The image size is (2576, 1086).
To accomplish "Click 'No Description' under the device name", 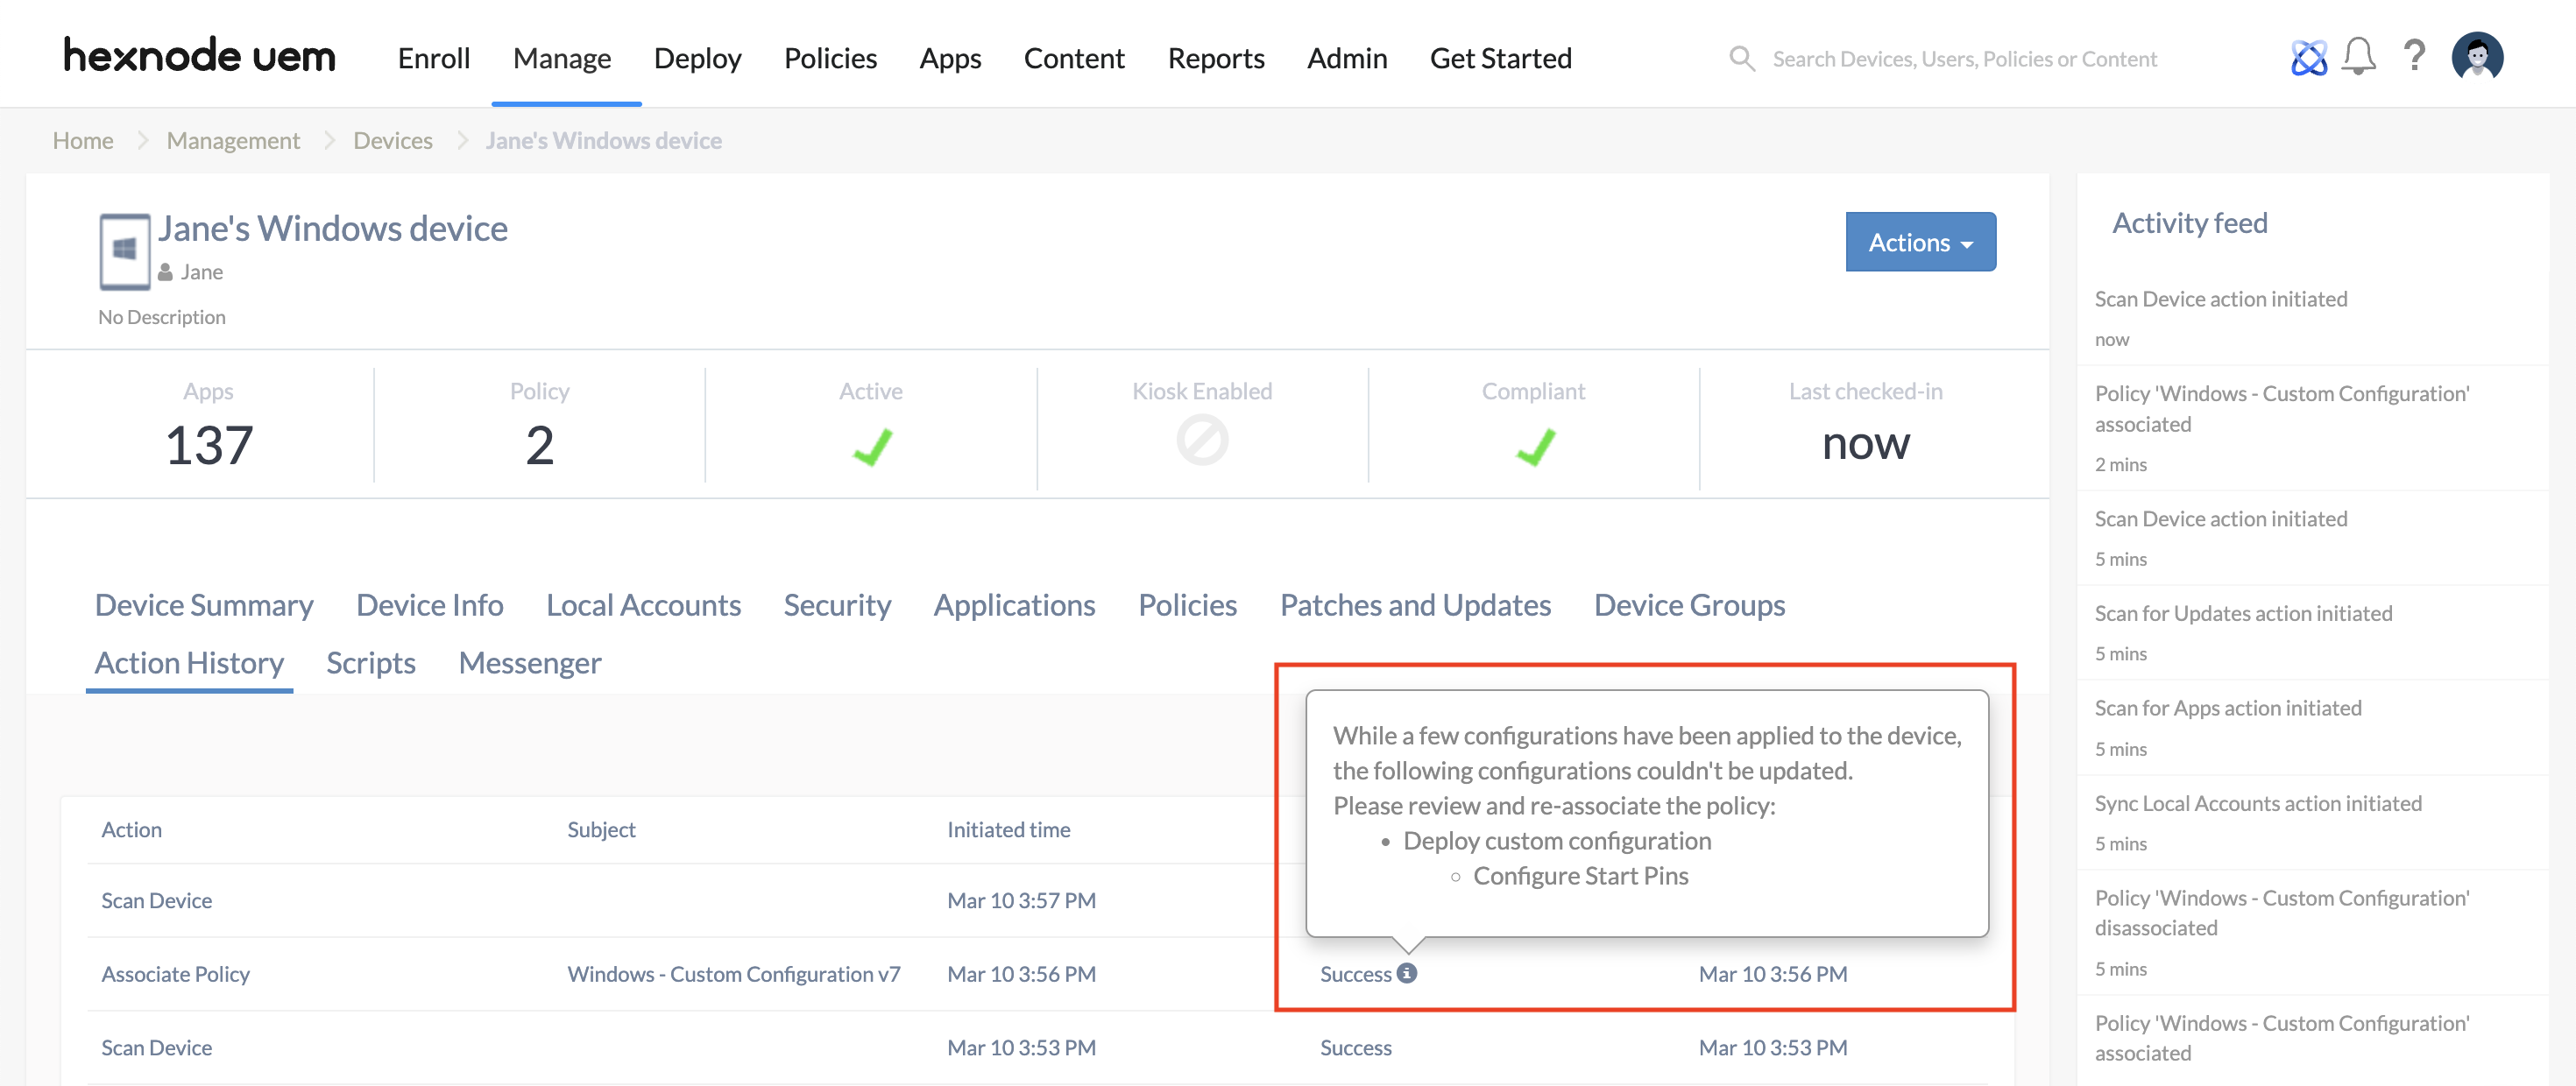I will pyautogui.click(x=162, y=317).
